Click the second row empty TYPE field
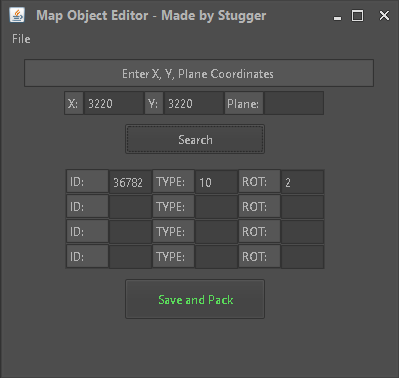 tap(216, 207)
